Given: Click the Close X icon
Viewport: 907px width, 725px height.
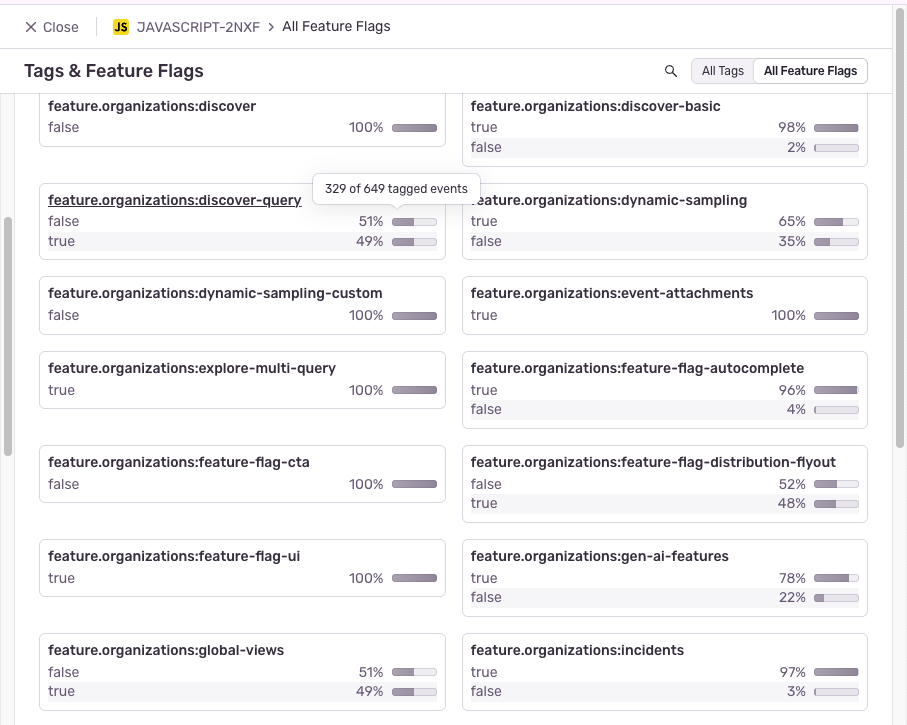Looking at the screenshot, I should click(31, 27).
